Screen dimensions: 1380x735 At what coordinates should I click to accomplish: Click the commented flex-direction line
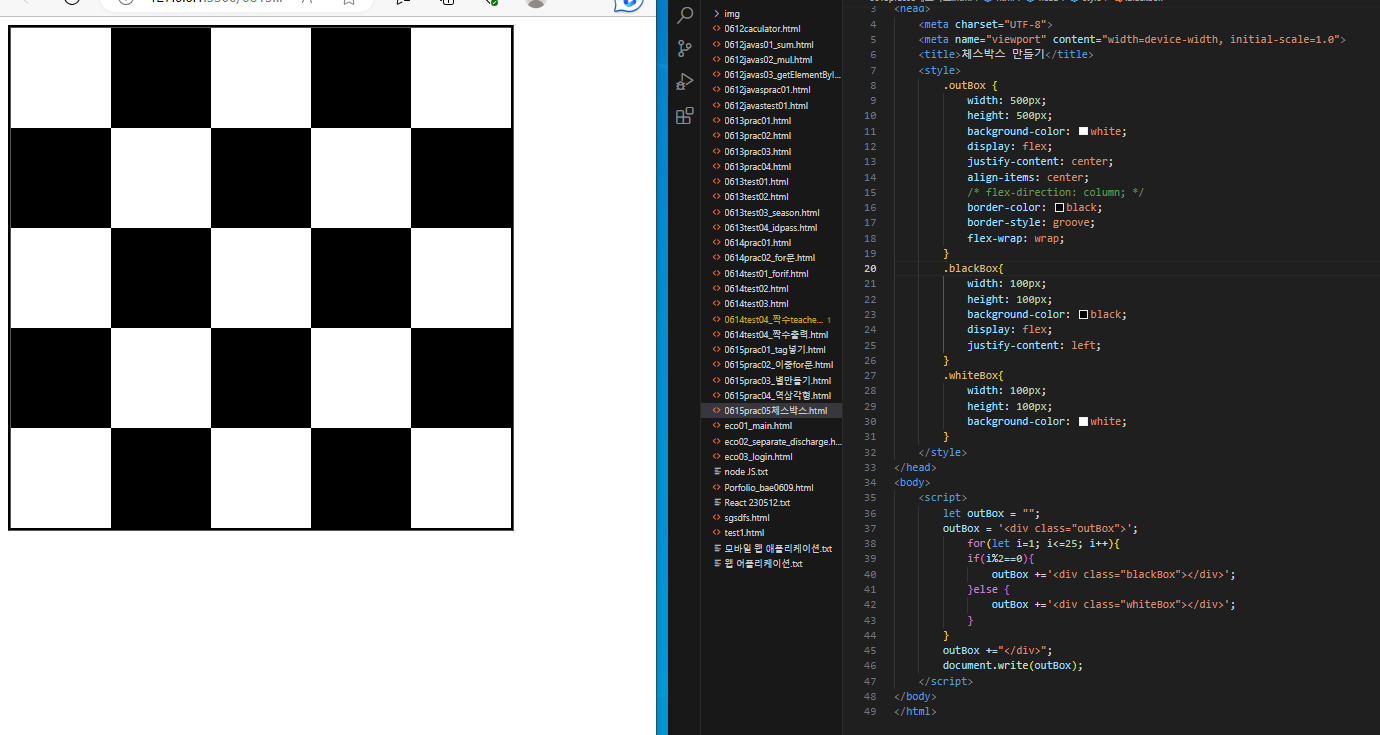point(1056,192)
